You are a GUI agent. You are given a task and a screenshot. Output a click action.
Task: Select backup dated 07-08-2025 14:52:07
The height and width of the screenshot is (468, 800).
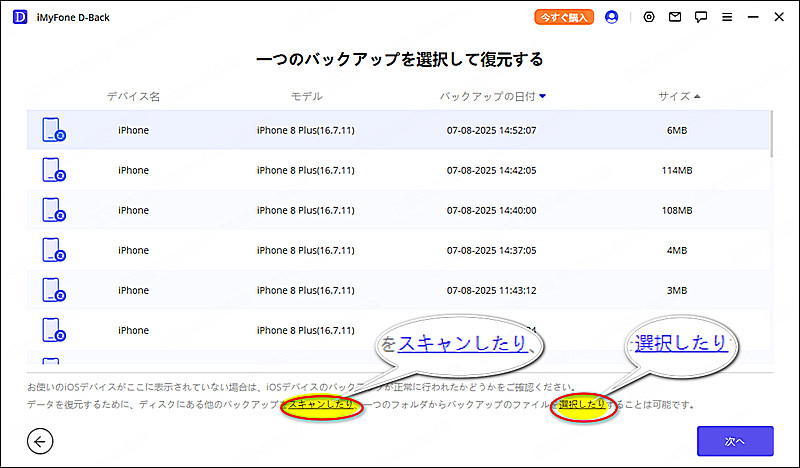point(491,130)
